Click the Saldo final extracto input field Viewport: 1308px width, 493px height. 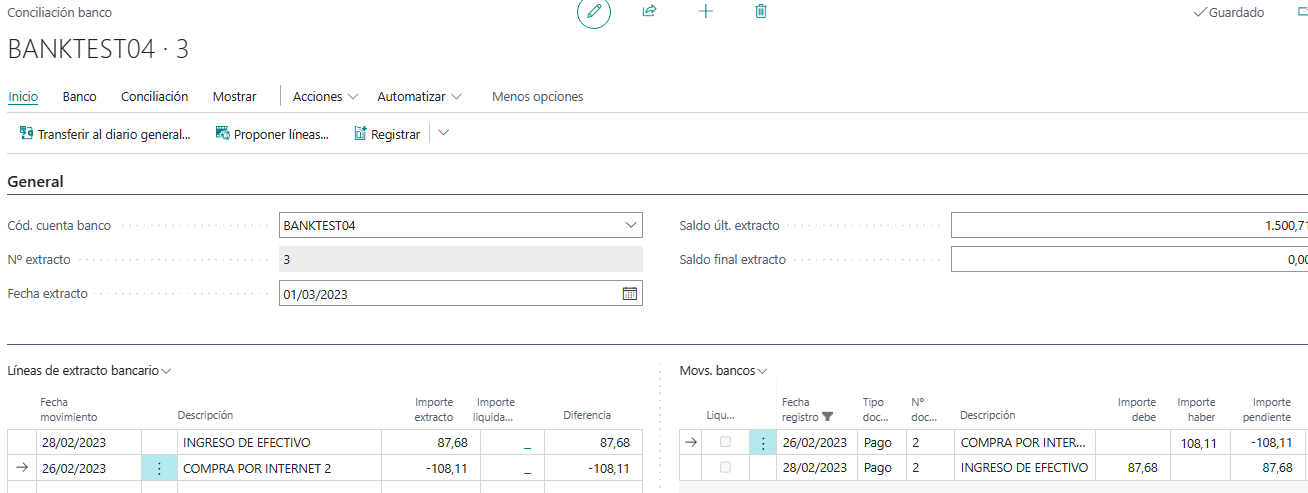point(1128,260)
